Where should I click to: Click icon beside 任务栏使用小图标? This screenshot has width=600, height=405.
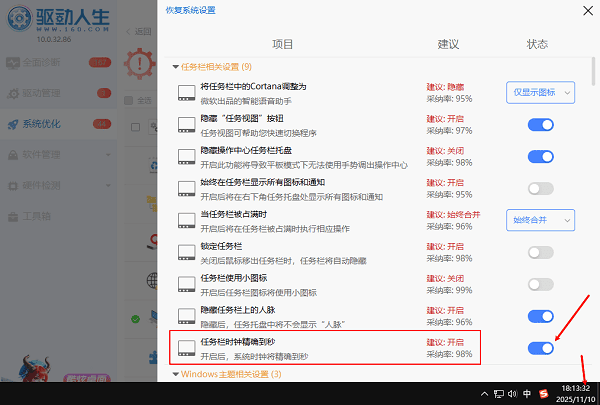point(187,284)
